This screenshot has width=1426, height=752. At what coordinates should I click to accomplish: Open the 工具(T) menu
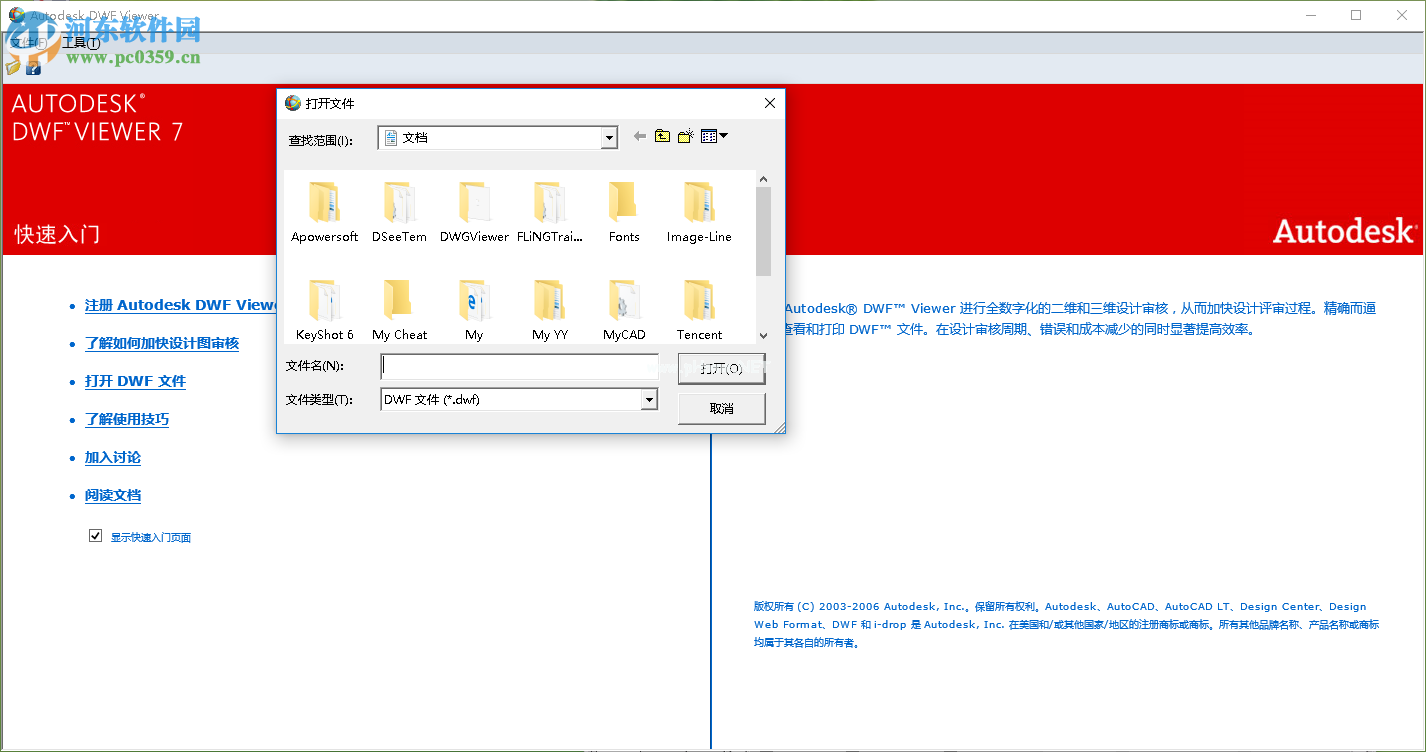point(81,42)
